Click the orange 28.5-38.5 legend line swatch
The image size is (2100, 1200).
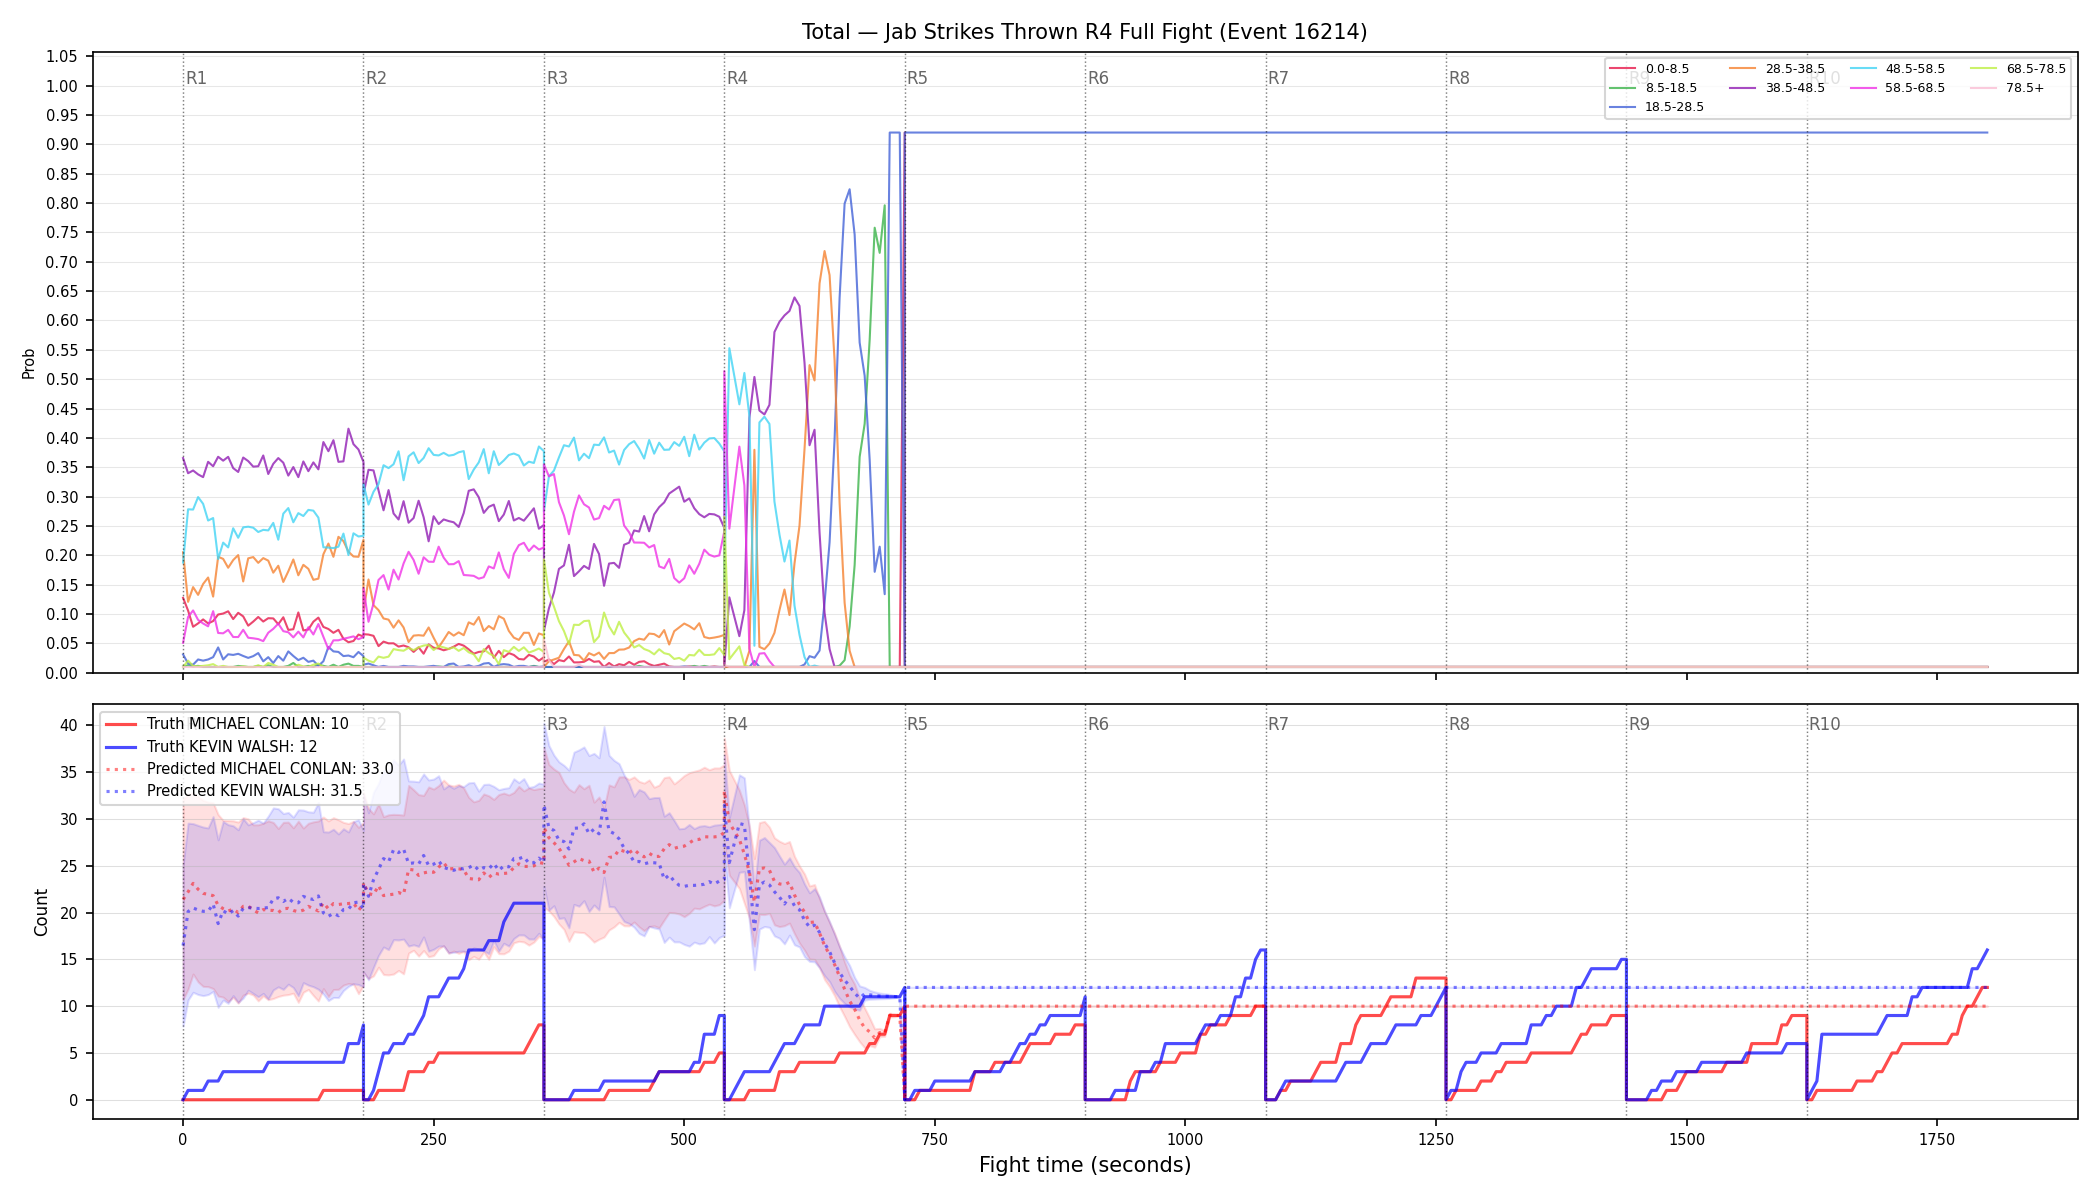(x=1743, y=69)
